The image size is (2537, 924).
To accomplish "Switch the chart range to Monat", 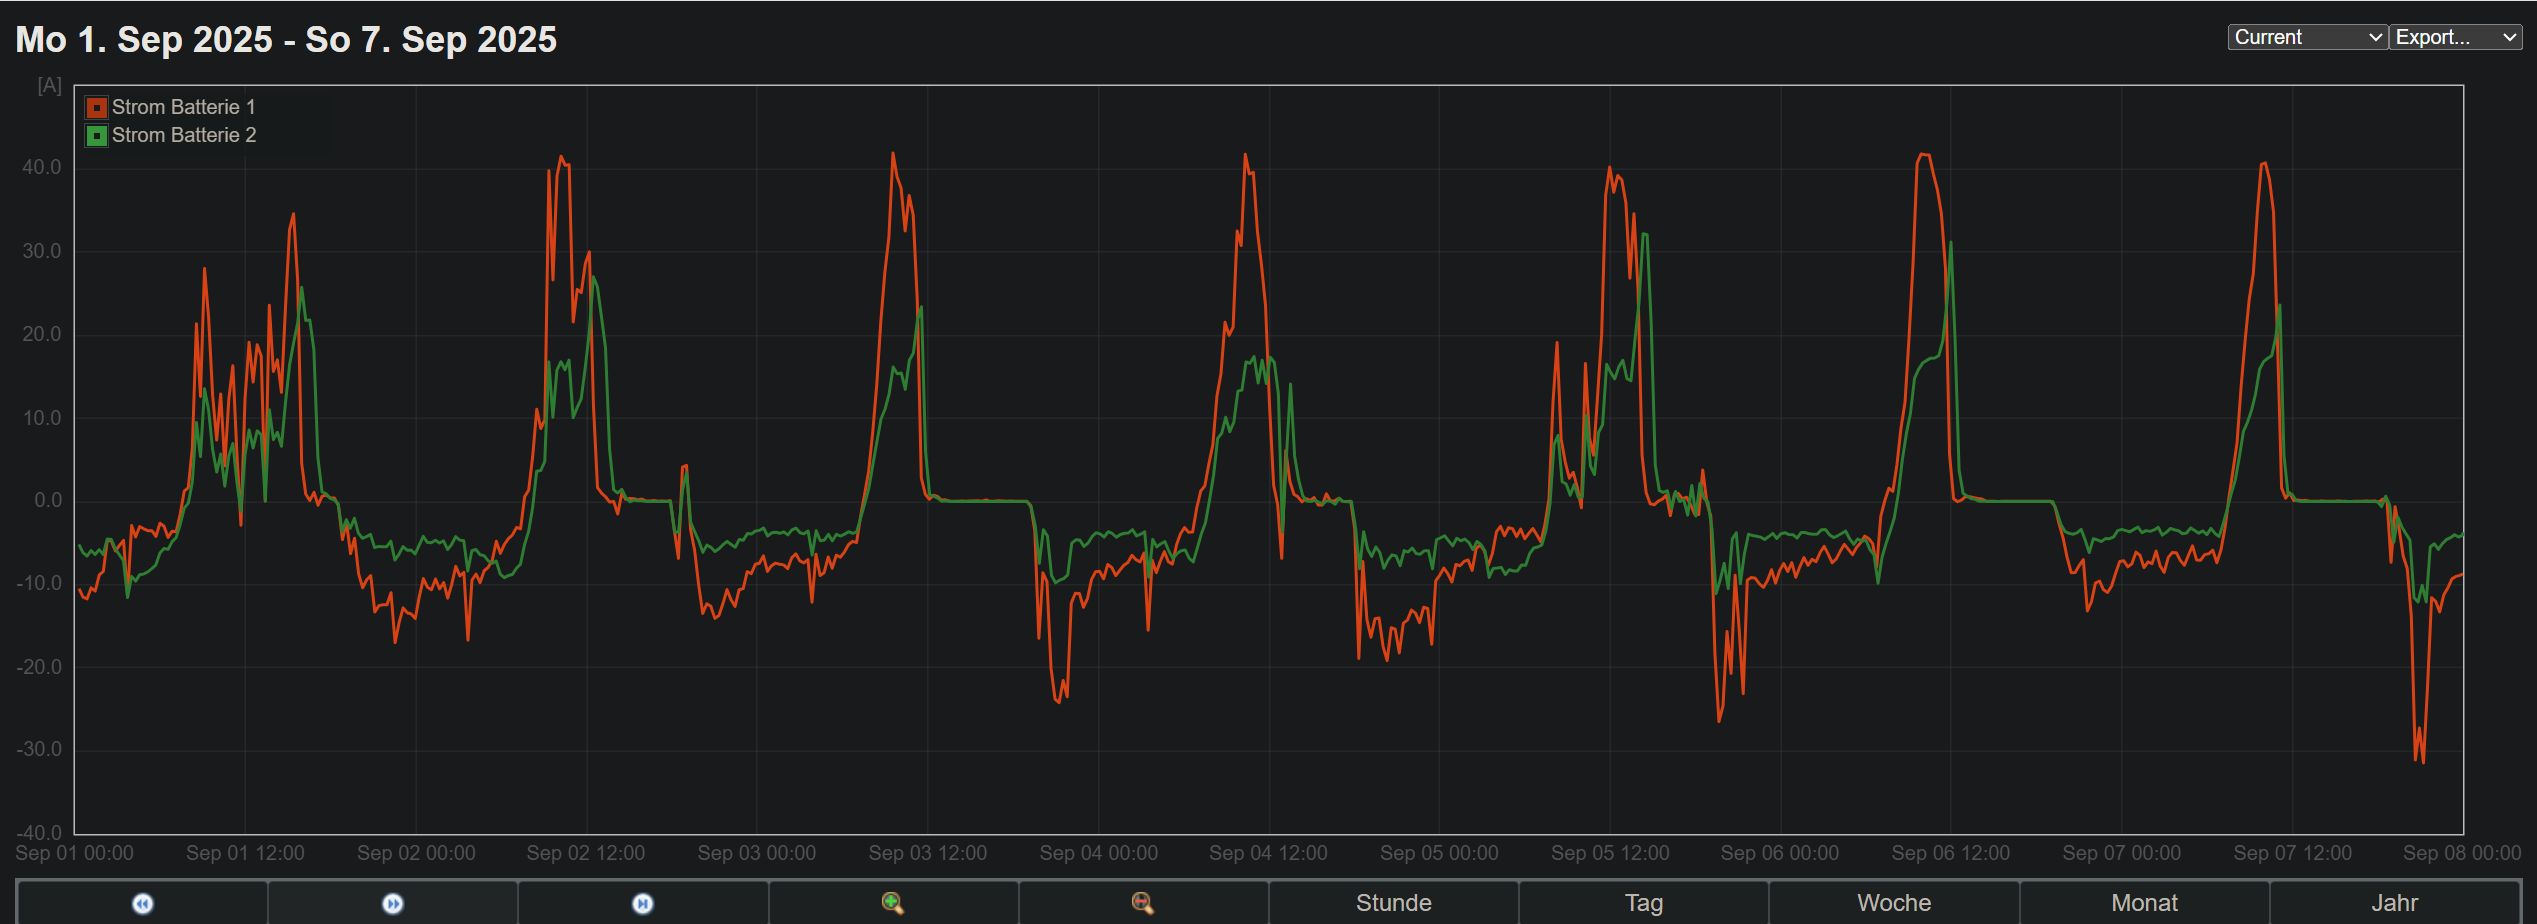I will [x=2144, y=904].
